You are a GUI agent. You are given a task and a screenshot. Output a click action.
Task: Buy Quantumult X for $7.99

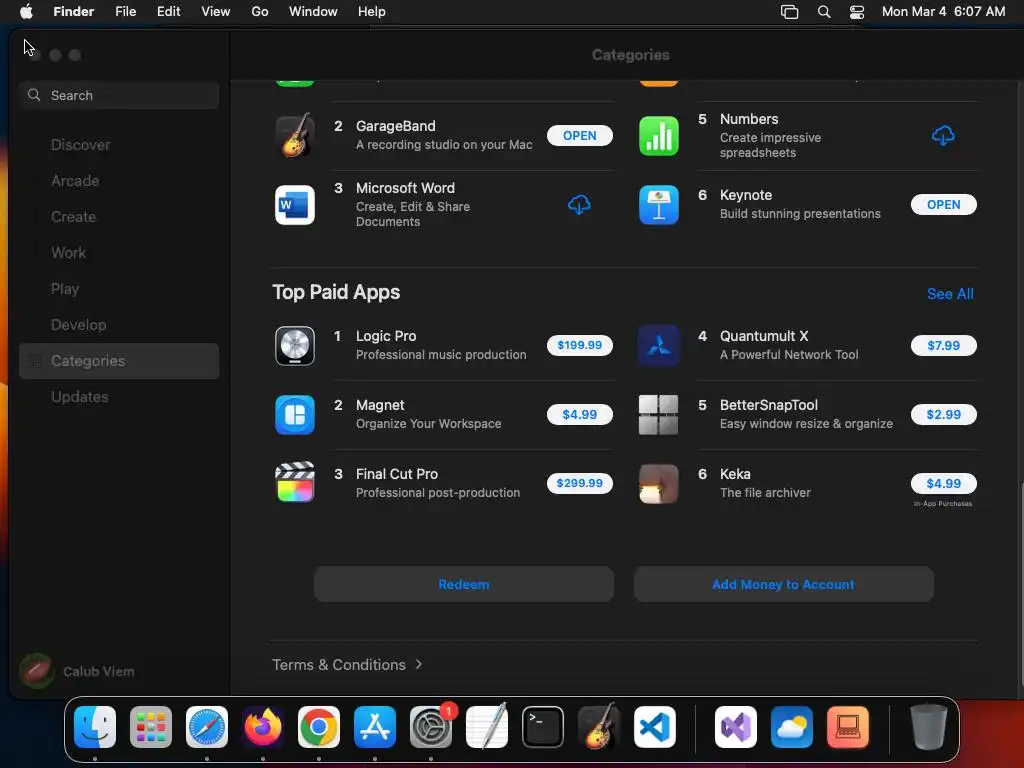[943, 345]
